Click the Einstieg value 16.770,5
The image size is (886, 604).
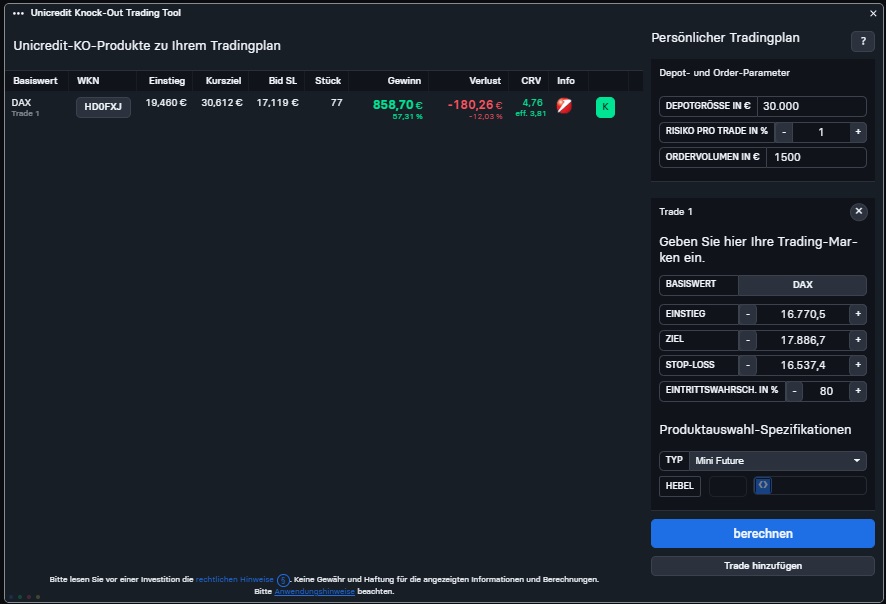[803, 314]
